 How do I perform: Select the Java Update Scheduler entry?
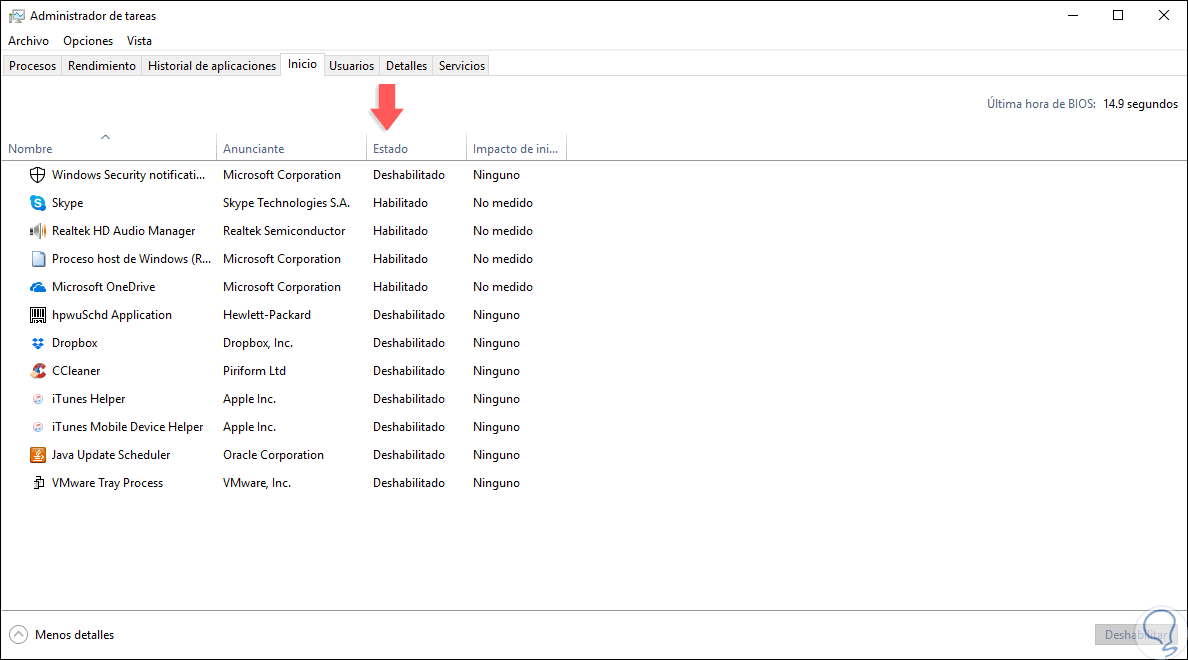click(x=111, y=455)
